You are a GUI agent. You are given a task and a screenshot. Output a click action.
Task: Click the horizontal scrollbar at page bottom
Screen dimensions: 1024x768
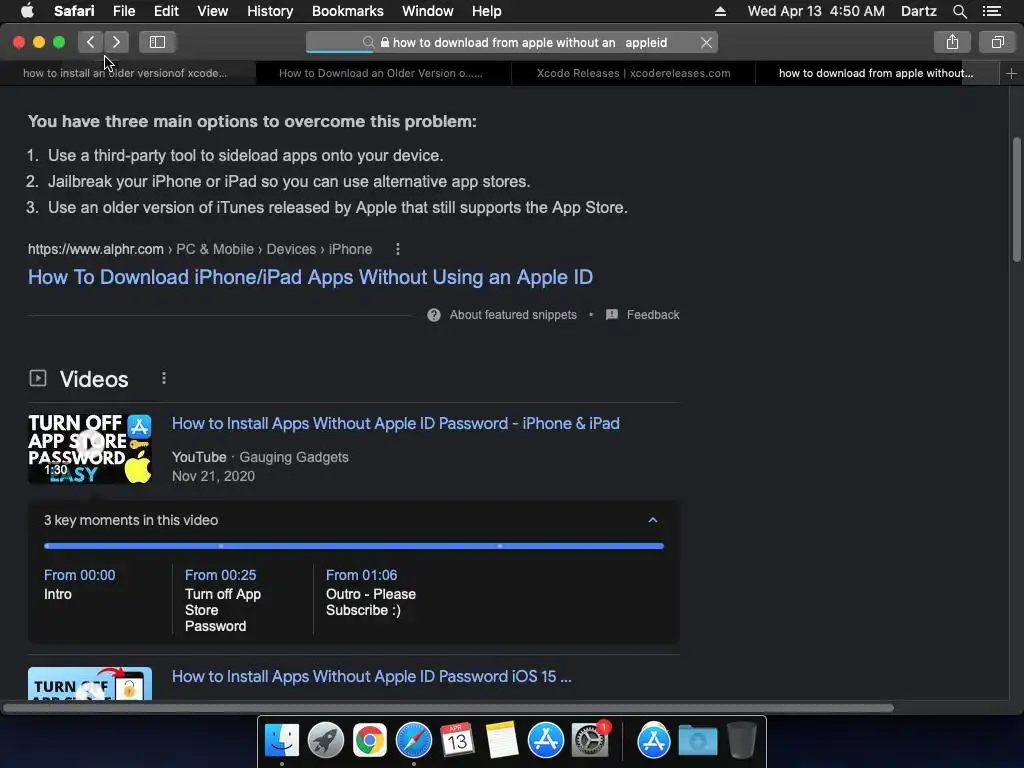pos(448,708)
